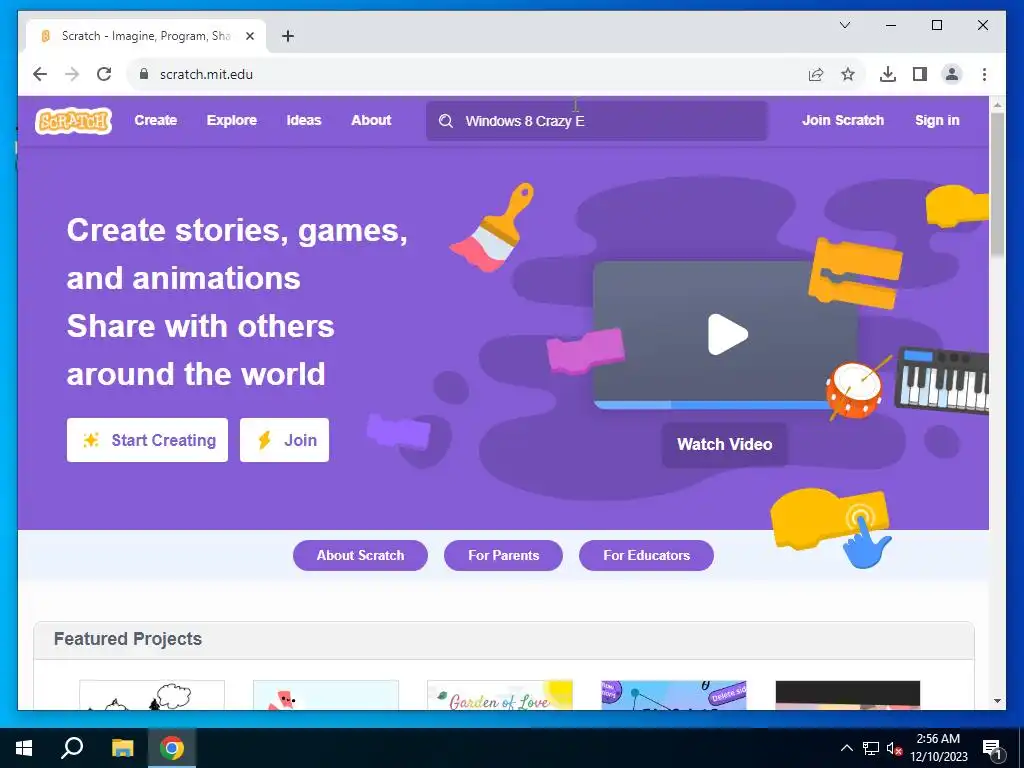Open Chrome downloads icon
This screenshot has height=768, width=1024.
(888, 74)
